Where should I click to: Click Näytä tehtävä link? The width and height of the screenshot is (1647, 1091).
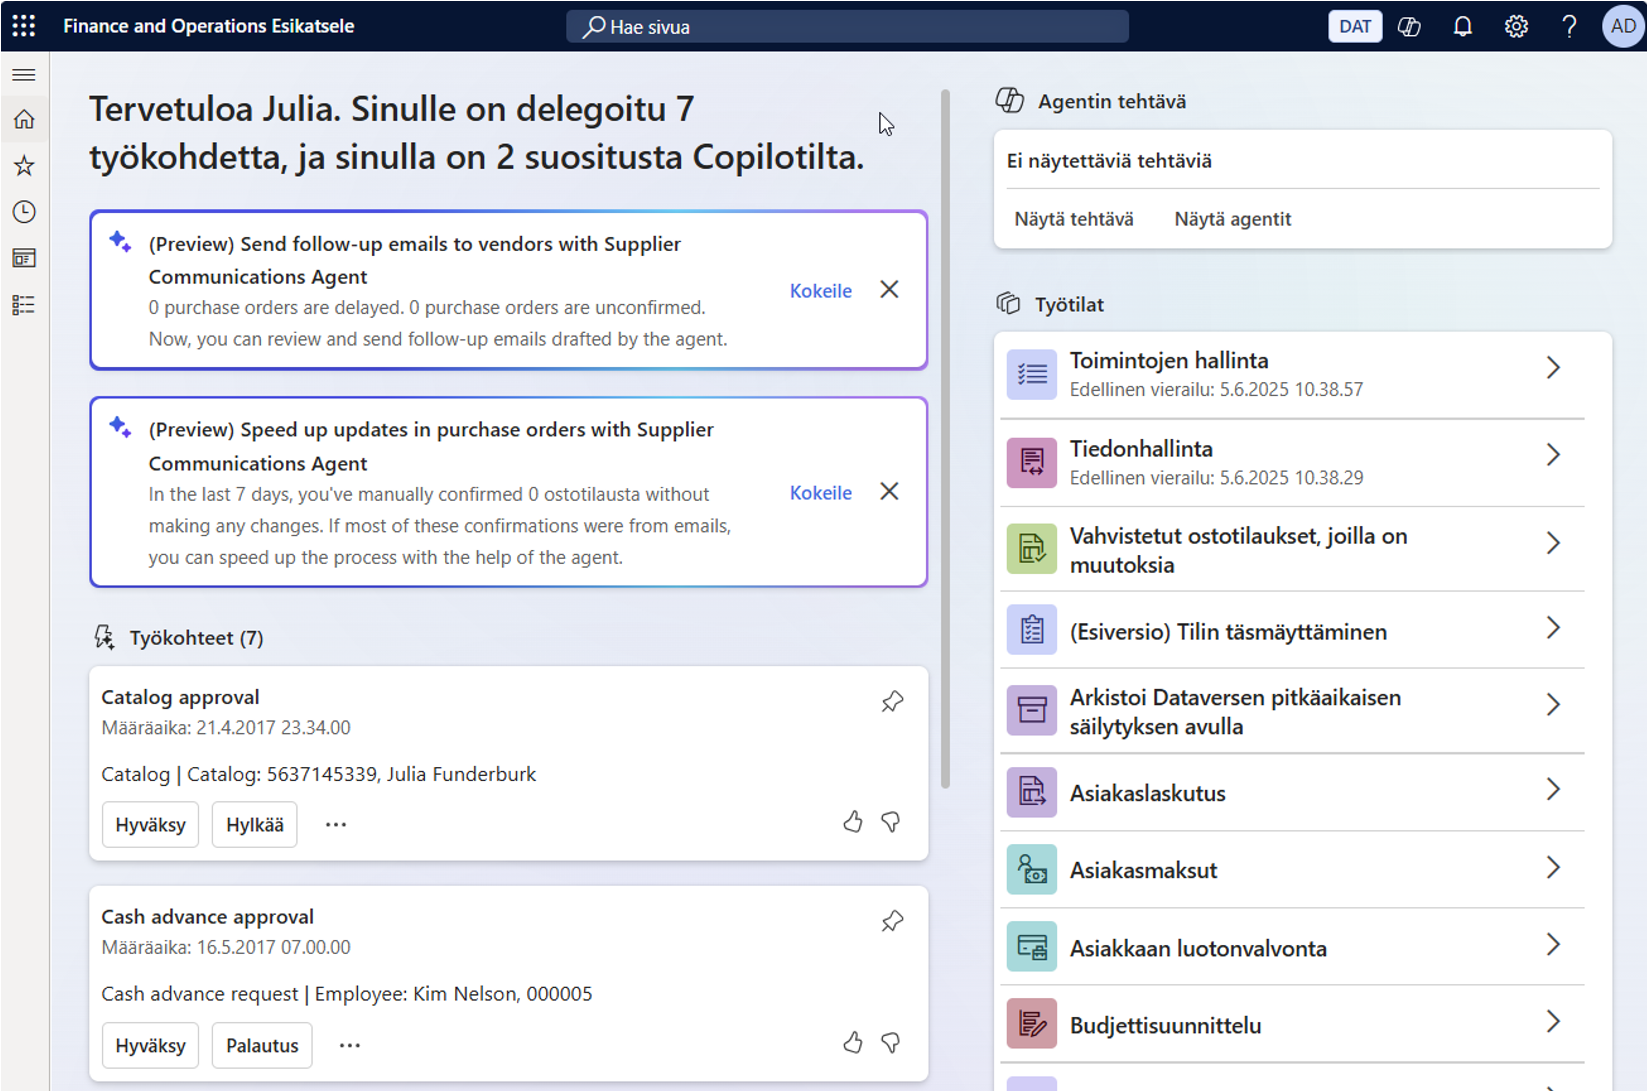[x=1074, y=219]
